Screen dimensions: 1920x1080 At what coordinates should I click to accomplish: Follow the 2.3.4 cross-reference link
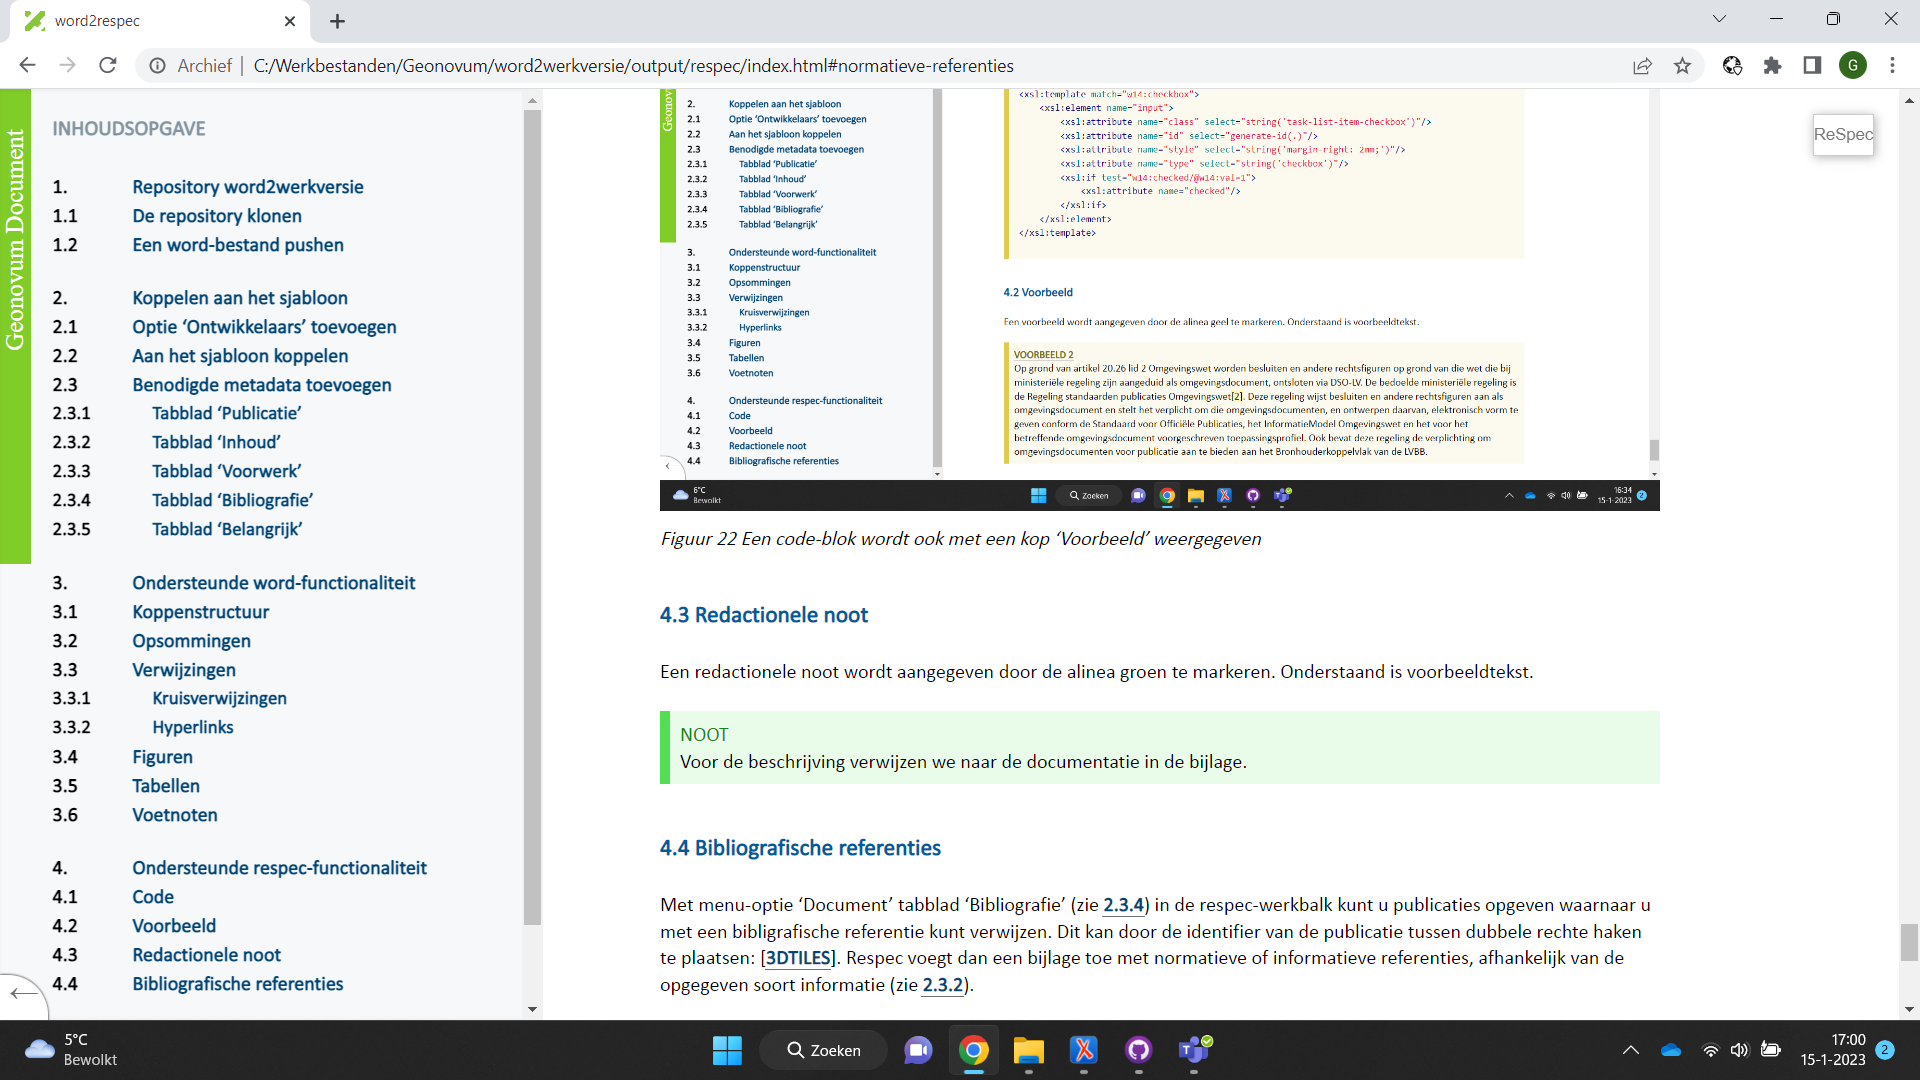(1123, 905)
